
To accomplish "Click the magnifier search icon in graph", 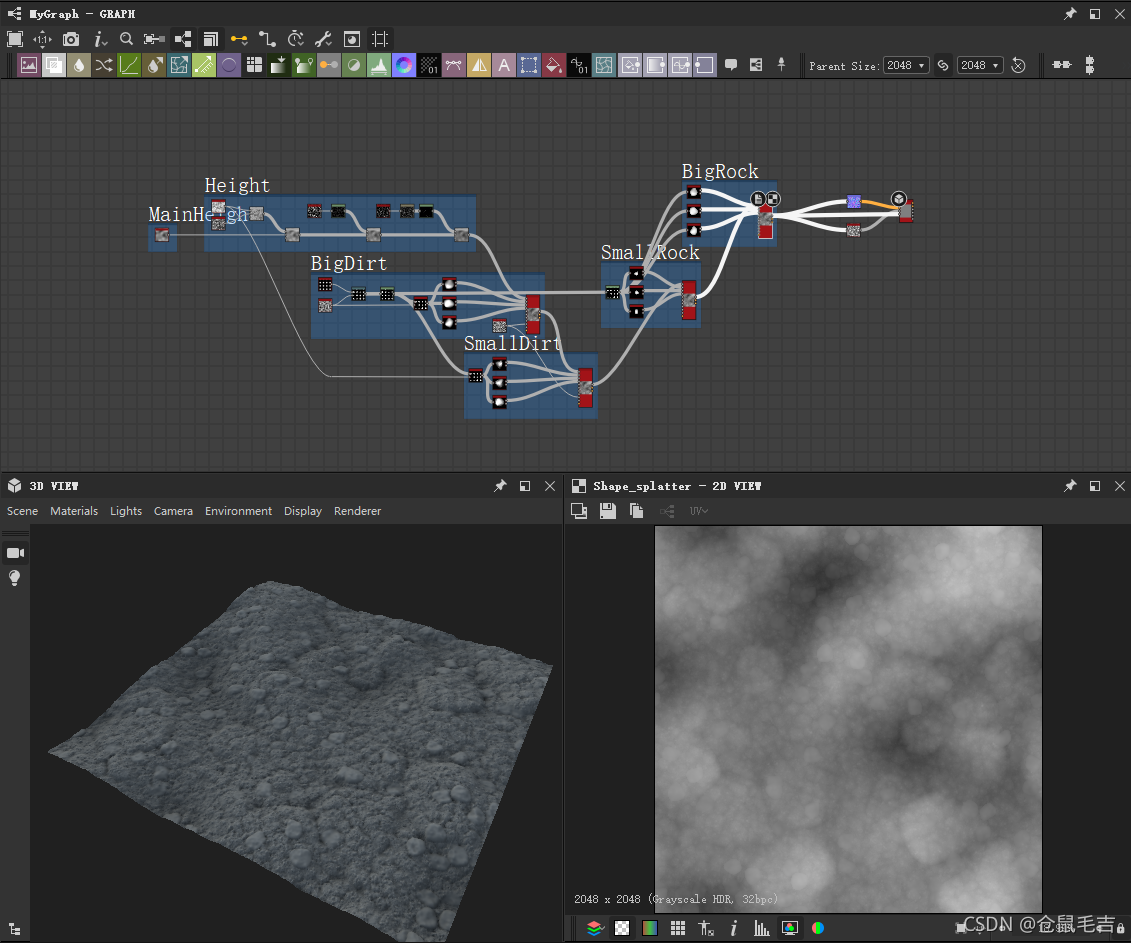I will (x=126, y=39).
